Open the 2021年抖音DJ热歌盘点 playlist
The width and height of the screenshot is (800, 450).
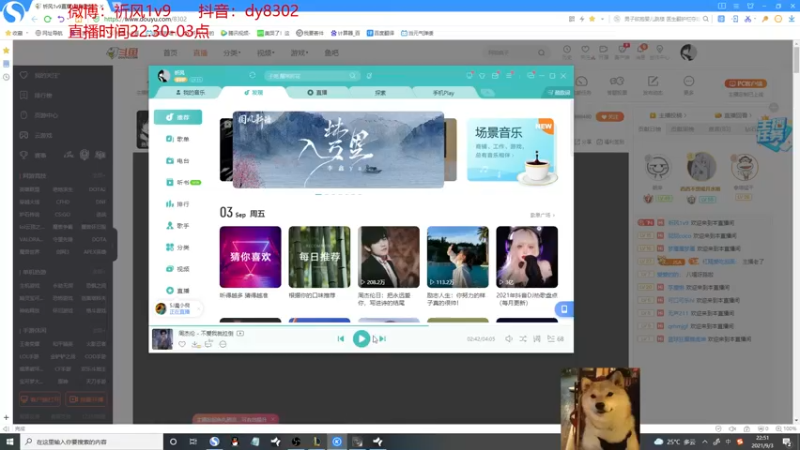point(527,257)
